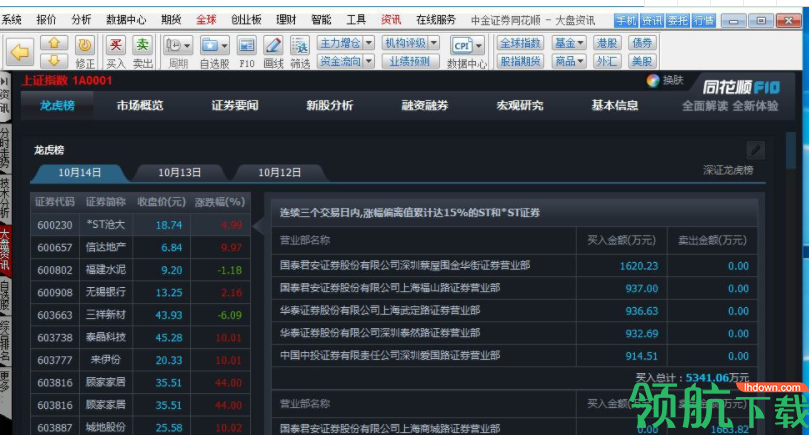Select the 技术分析 left sidebar tab
This screenshot has width=809, height=435.
(5, 199)
